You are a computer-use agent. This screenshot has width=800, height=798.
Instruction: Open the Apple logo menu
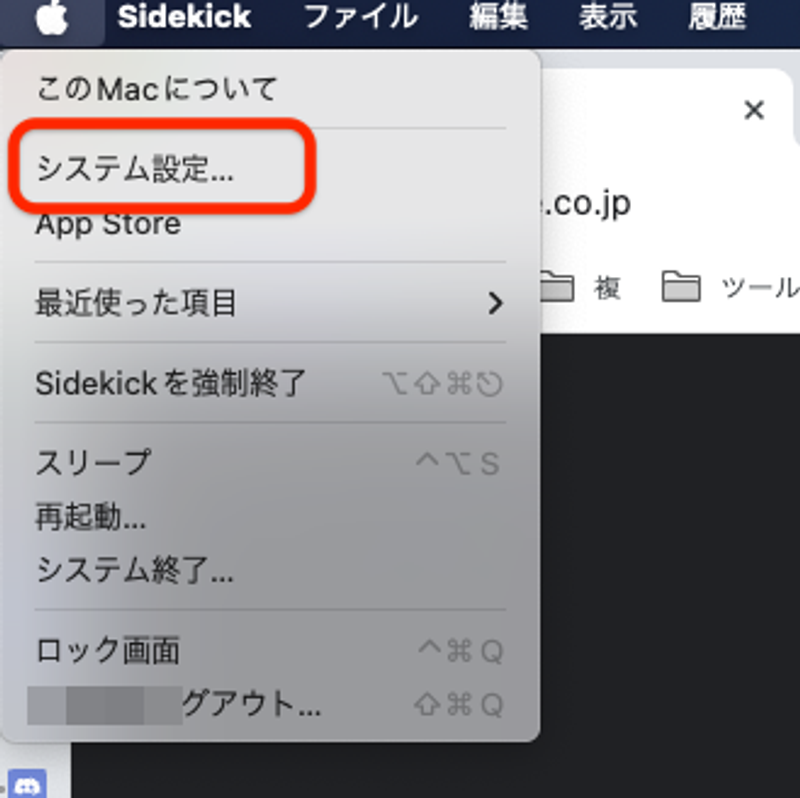point(52,18)
